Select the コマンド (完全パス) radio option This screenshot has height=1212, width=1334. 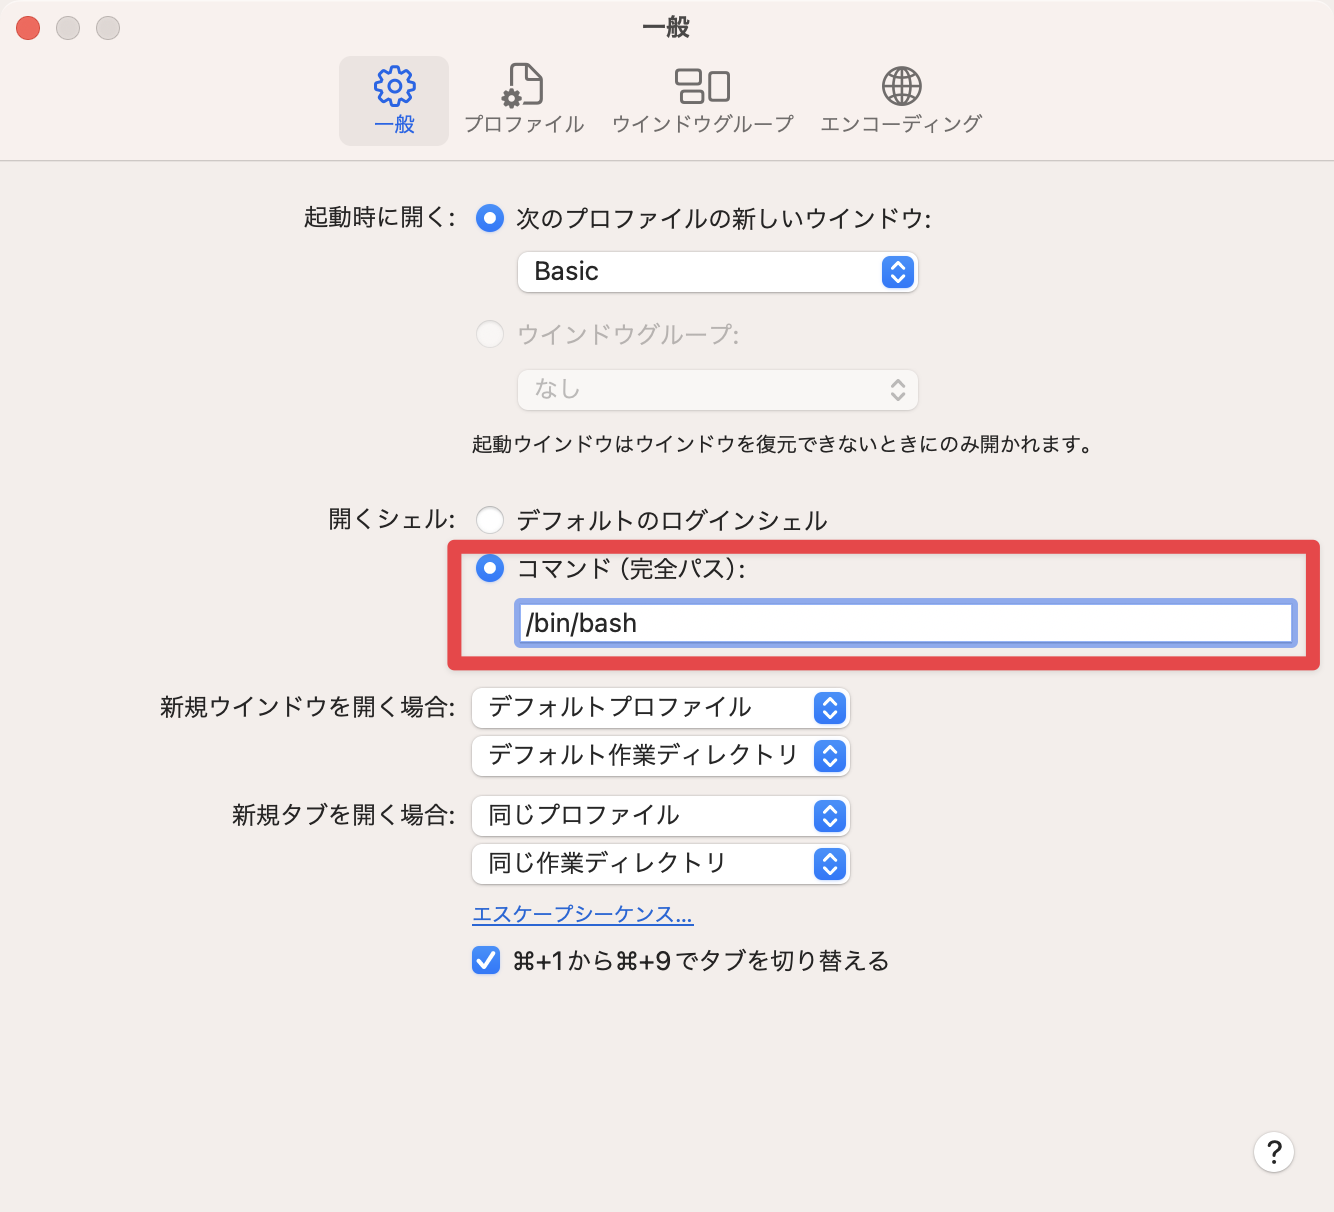coord(489,569)
